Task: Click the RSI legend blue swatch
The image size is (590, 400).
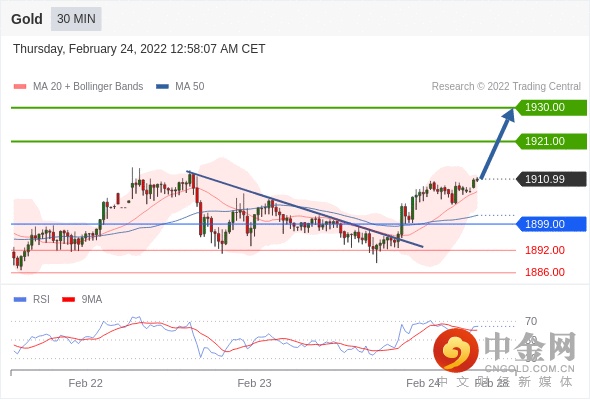Action: coord(20,300)
